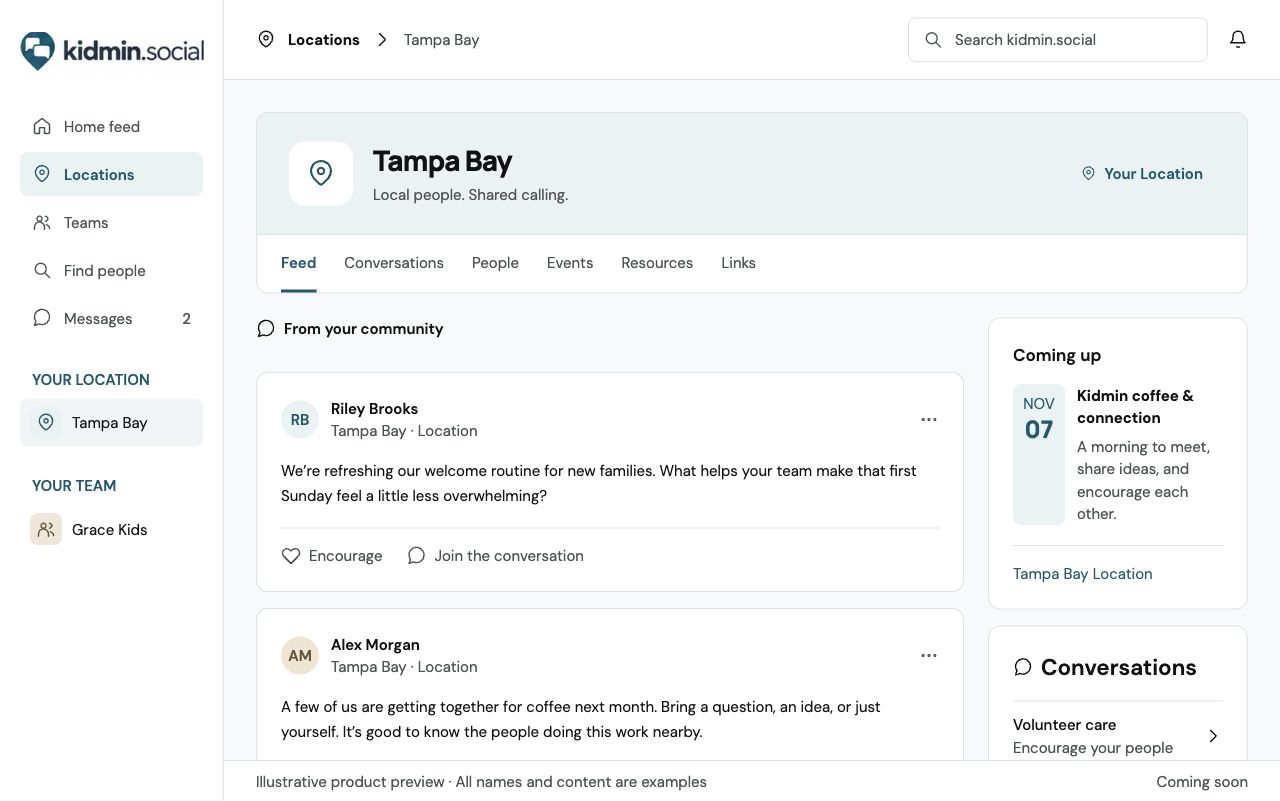Click the Locations breadcrumb link

[x=323, y=40]
